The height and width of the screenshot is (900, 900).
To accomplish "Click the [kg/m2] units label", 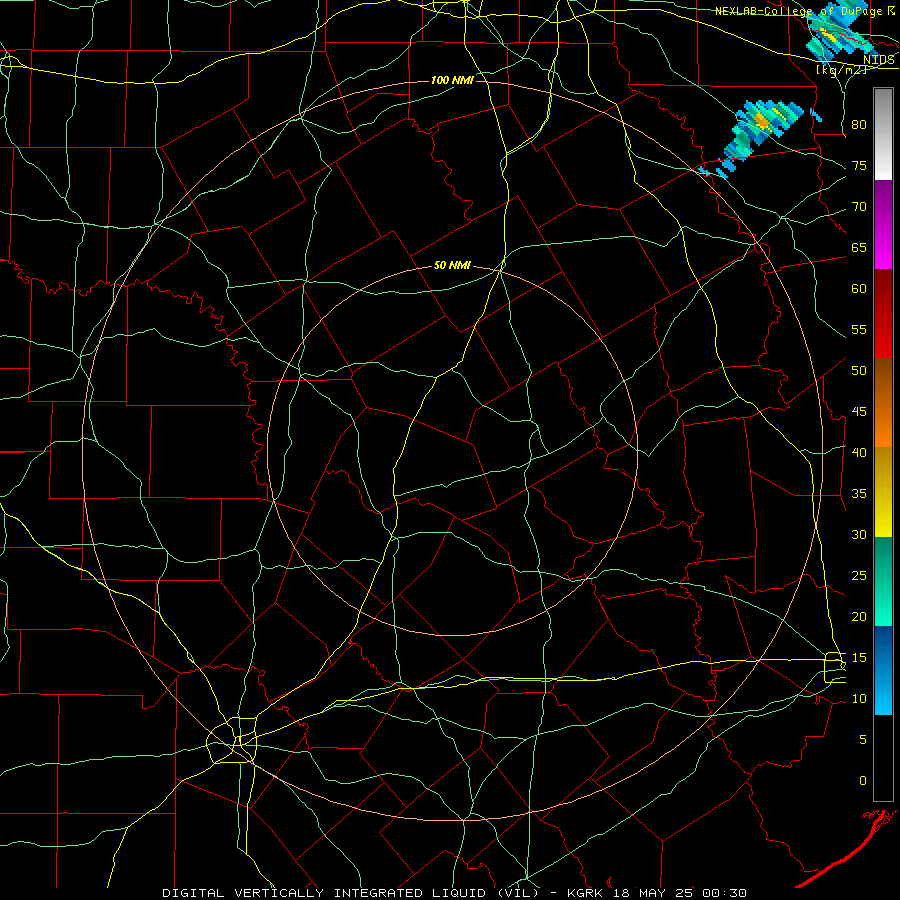I will (x=841, y=69).
